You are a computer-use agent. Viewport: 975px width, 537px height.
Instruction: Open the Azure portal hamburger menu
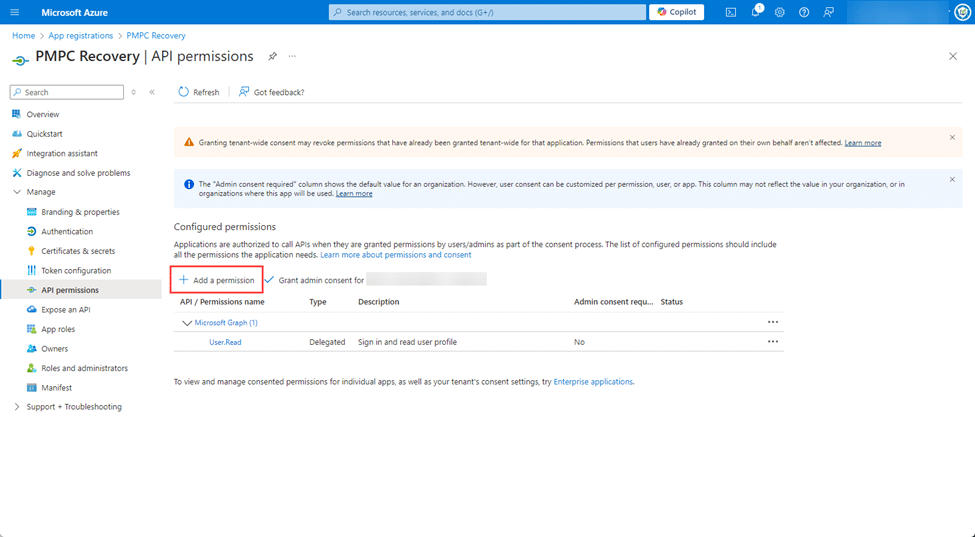(x=14, y=12)
